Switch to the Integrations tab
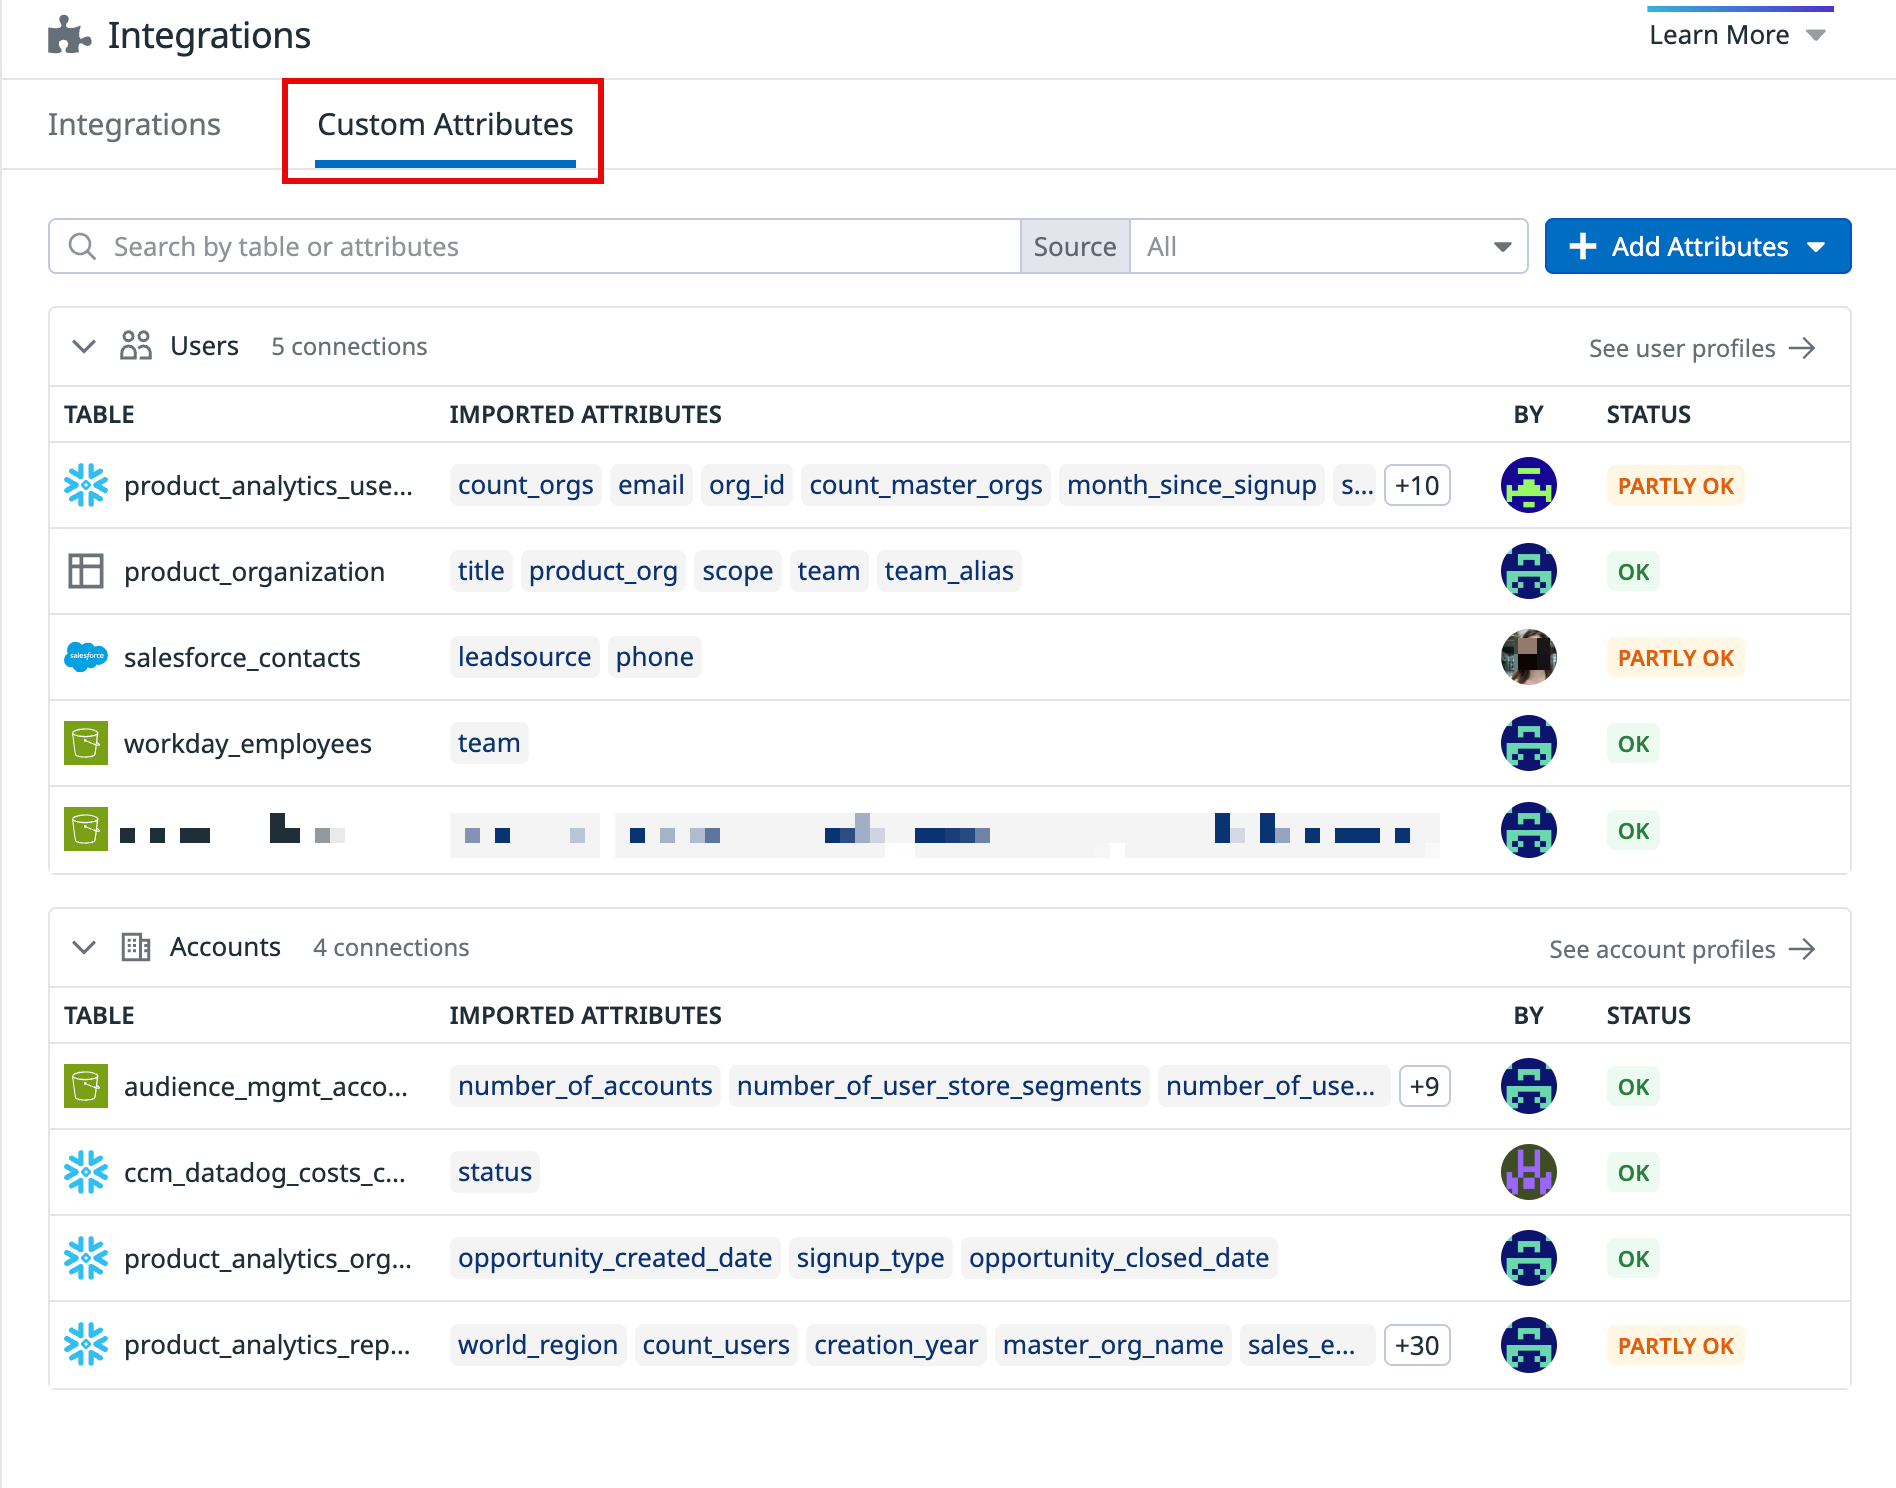1896x1488 pixels. [x=134, y=125]
